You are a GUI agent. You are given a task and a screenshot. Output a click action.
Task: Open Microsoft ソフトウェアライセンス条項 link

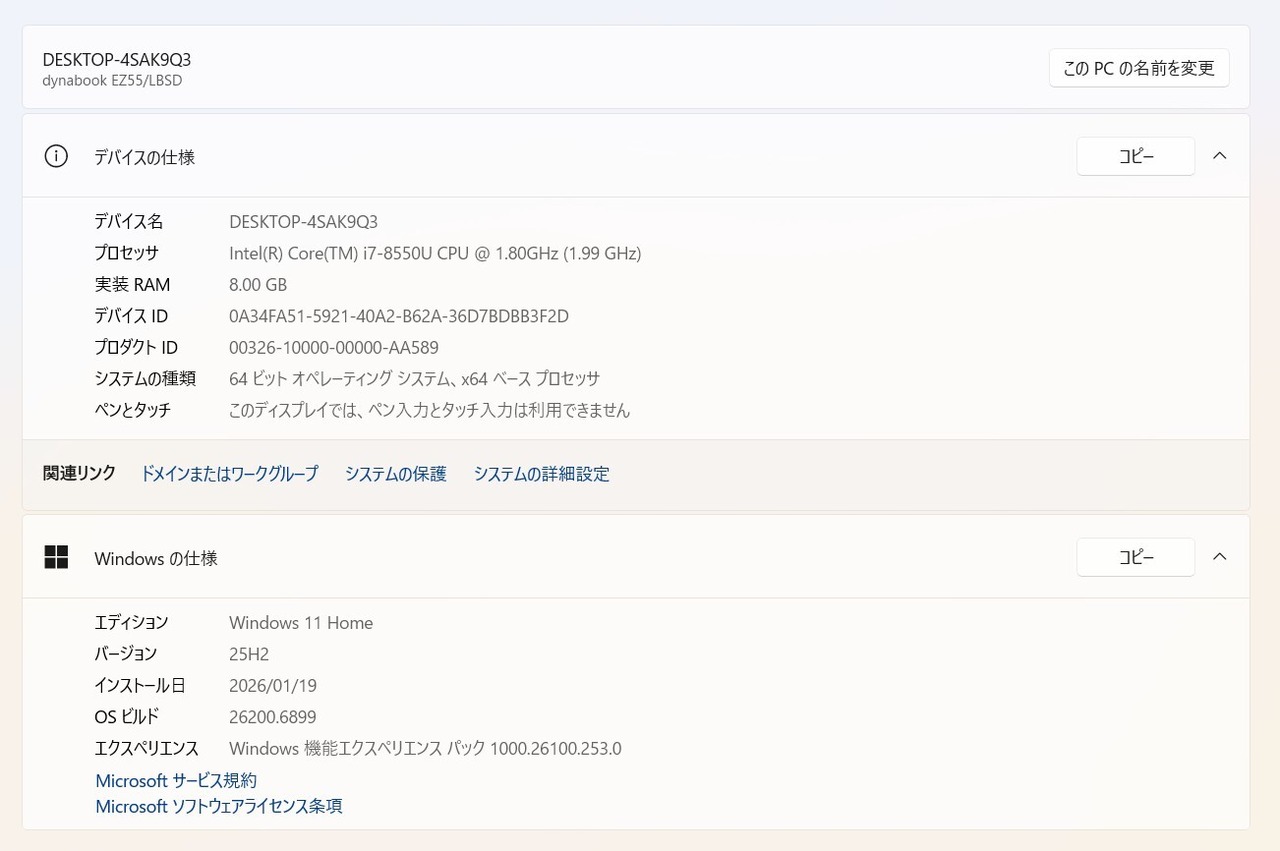tap(219, 806)
